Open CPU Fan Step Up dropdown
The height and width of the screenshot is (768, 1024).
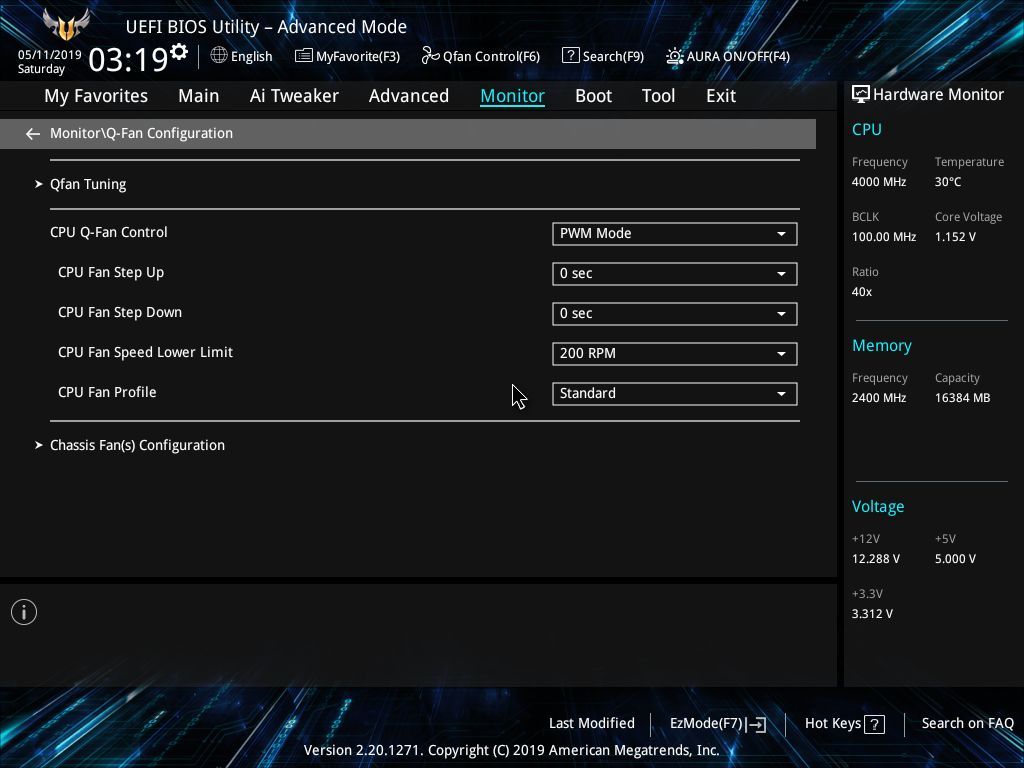pos(675,274)
